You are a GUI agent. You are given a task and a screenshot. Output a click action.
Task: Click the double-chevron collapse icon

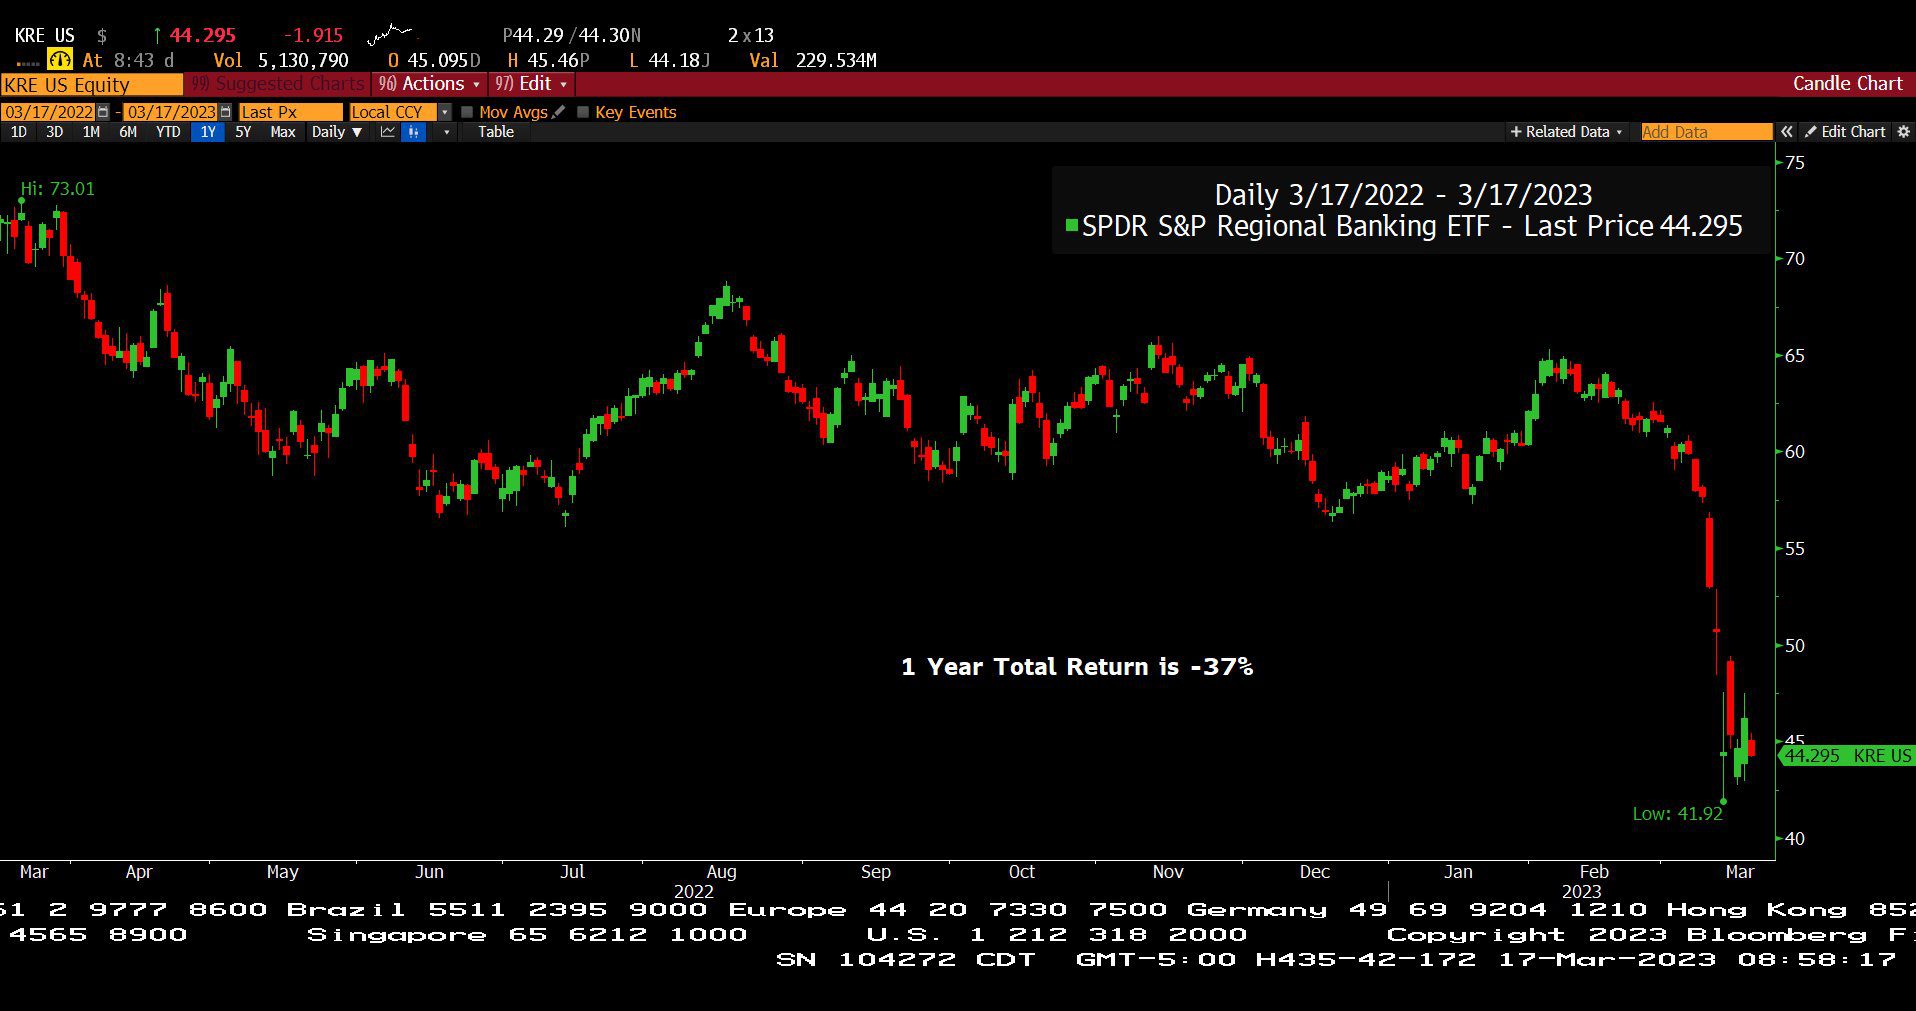click(x=1786, y=132)
